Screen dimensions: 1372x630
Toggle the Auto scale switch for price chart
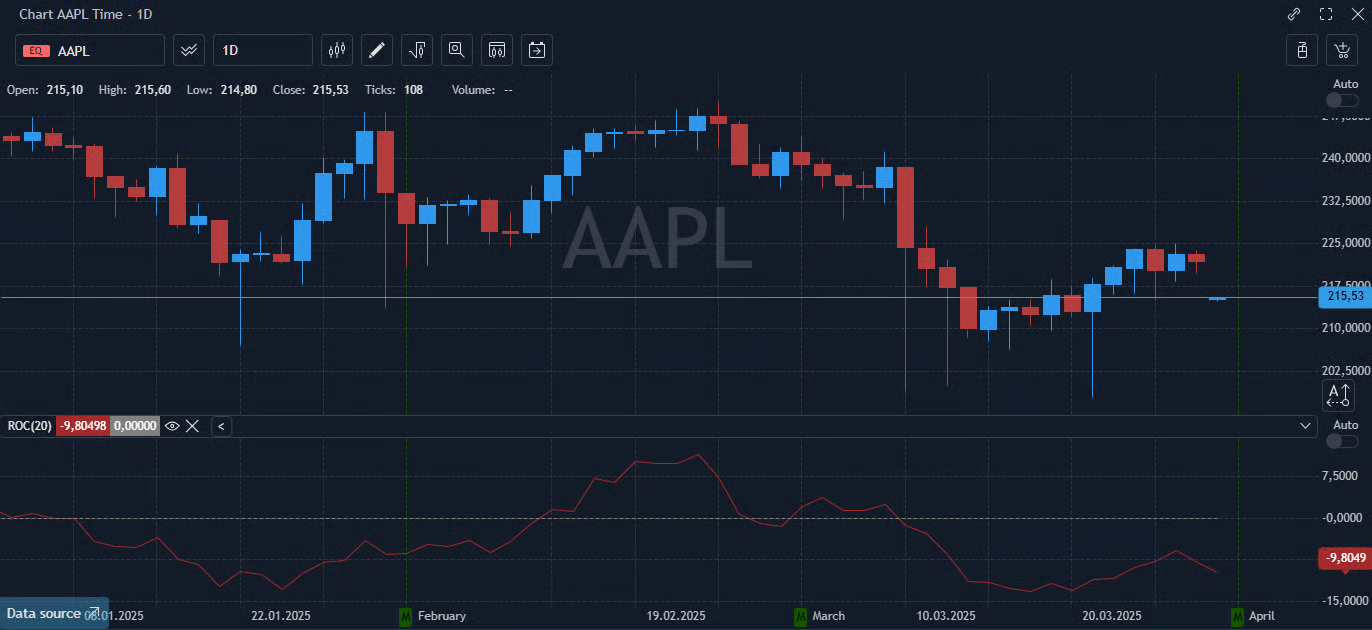click(x=1341, y=100)
